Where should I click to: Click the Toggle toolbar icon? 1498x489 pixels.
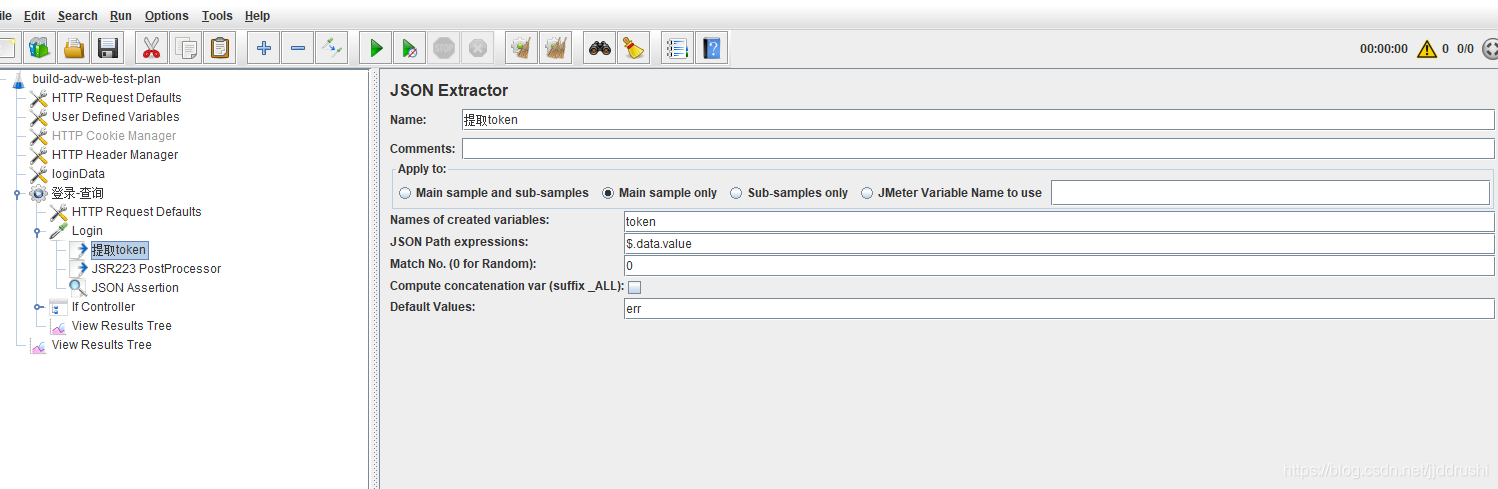(332, 47)
